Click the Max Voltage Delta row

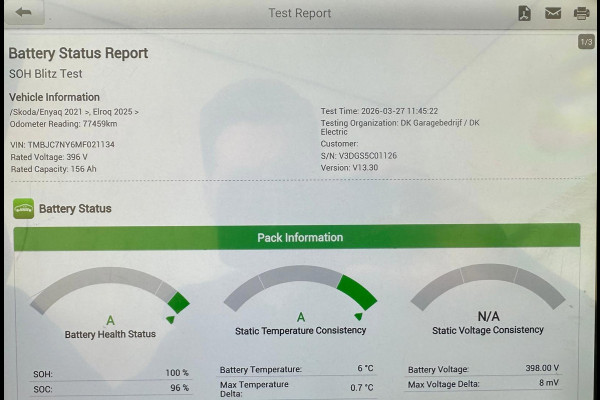pos(484,384)
